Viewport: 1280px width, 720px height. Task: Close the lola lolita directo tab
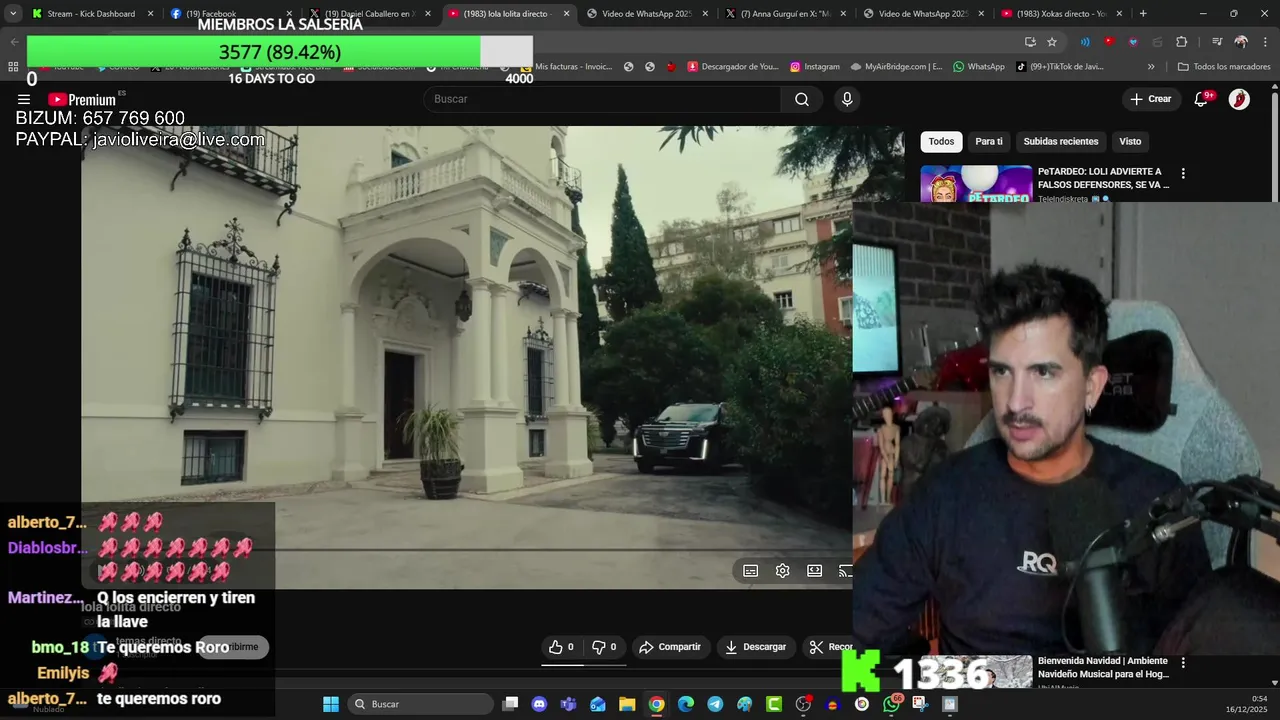tap(566, 14)
